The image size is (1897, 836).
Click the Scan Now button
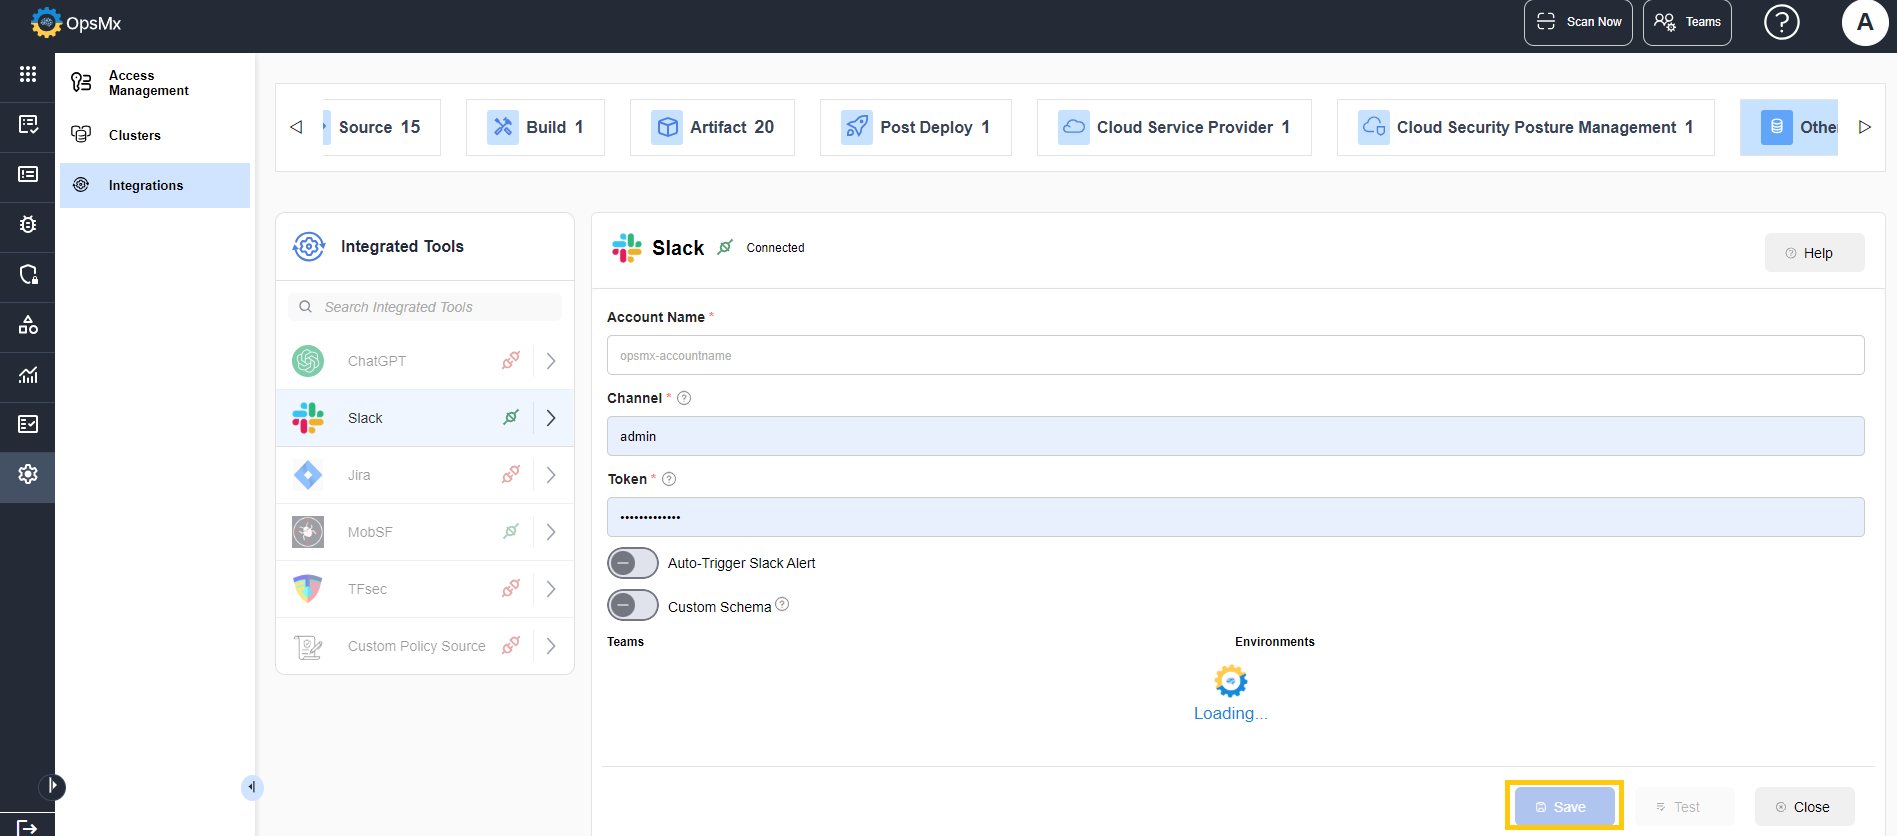tap(1578, 22)
